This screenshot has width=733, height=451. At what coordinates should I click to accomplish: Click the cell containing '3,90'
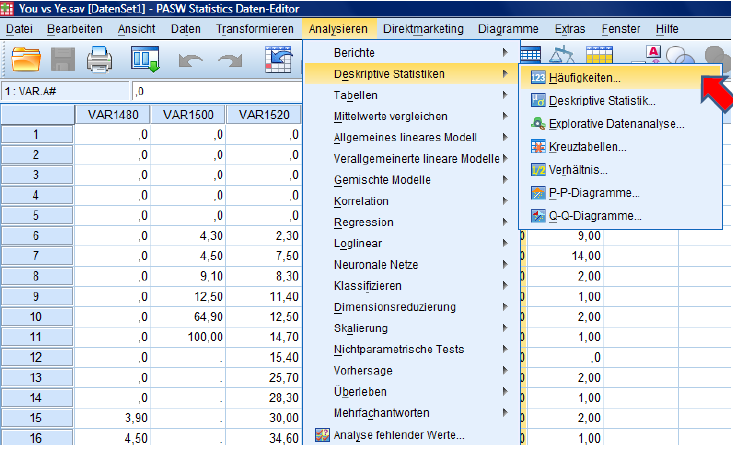[x=113, y=418]
